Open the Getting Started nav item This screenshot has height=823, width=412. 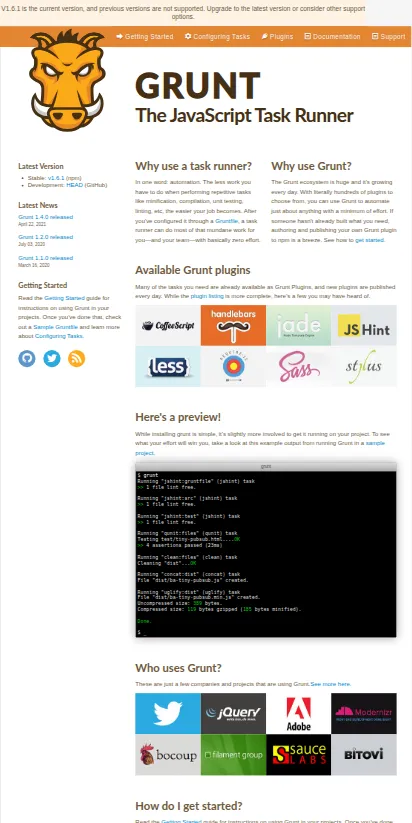pos(145,37)
